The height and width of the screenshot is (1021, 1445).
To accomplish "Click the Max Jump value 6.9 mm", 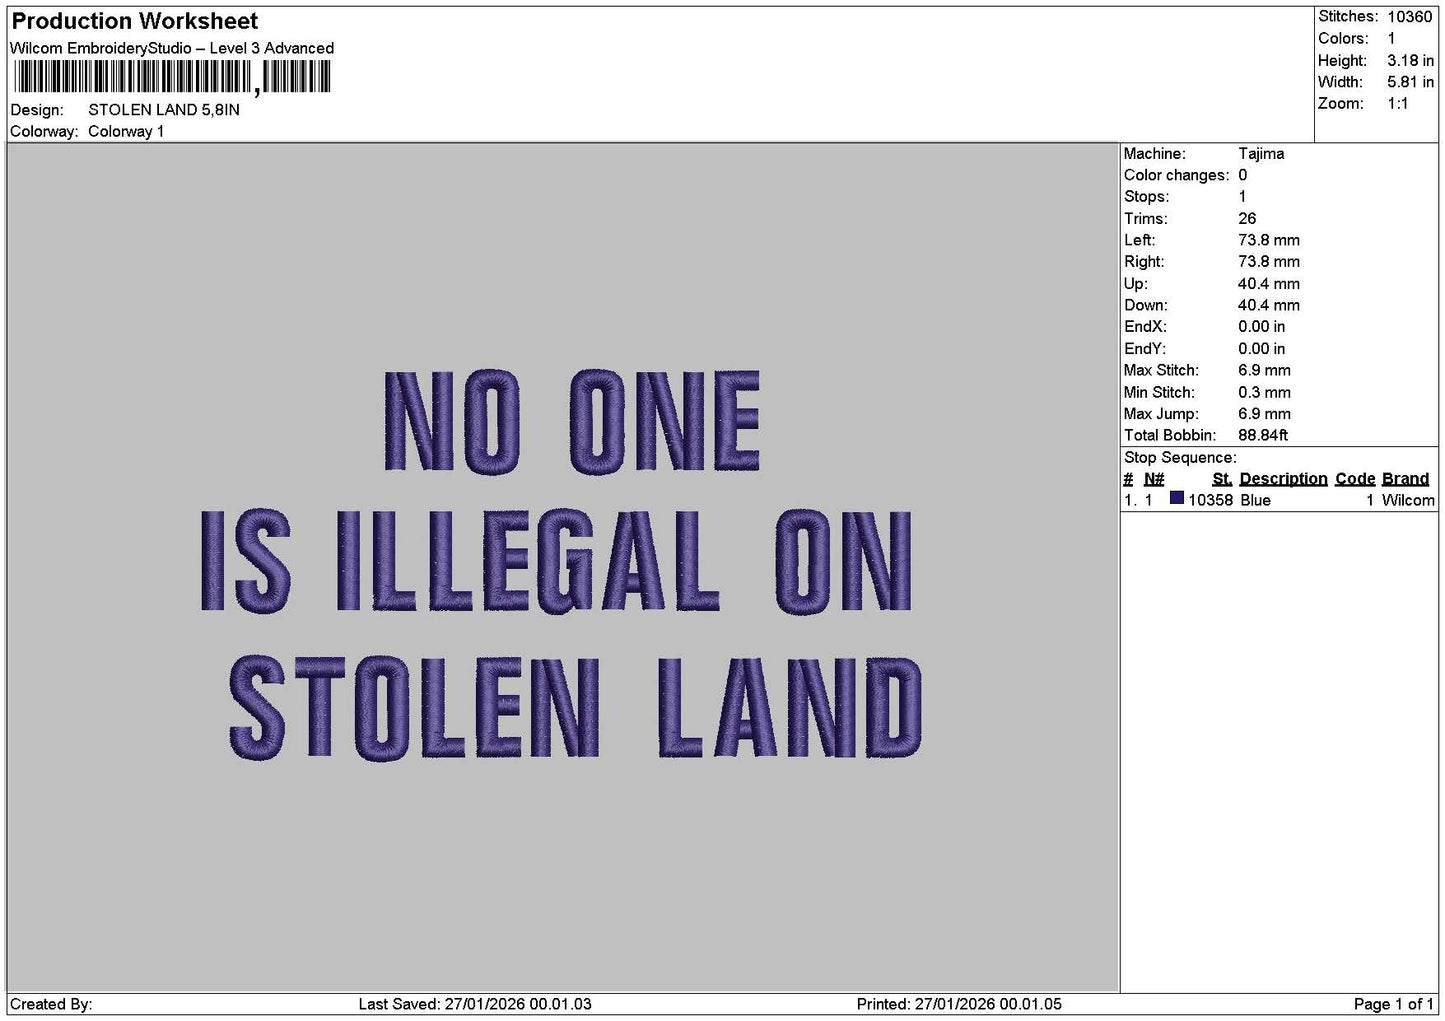I will coord(1264,414).
